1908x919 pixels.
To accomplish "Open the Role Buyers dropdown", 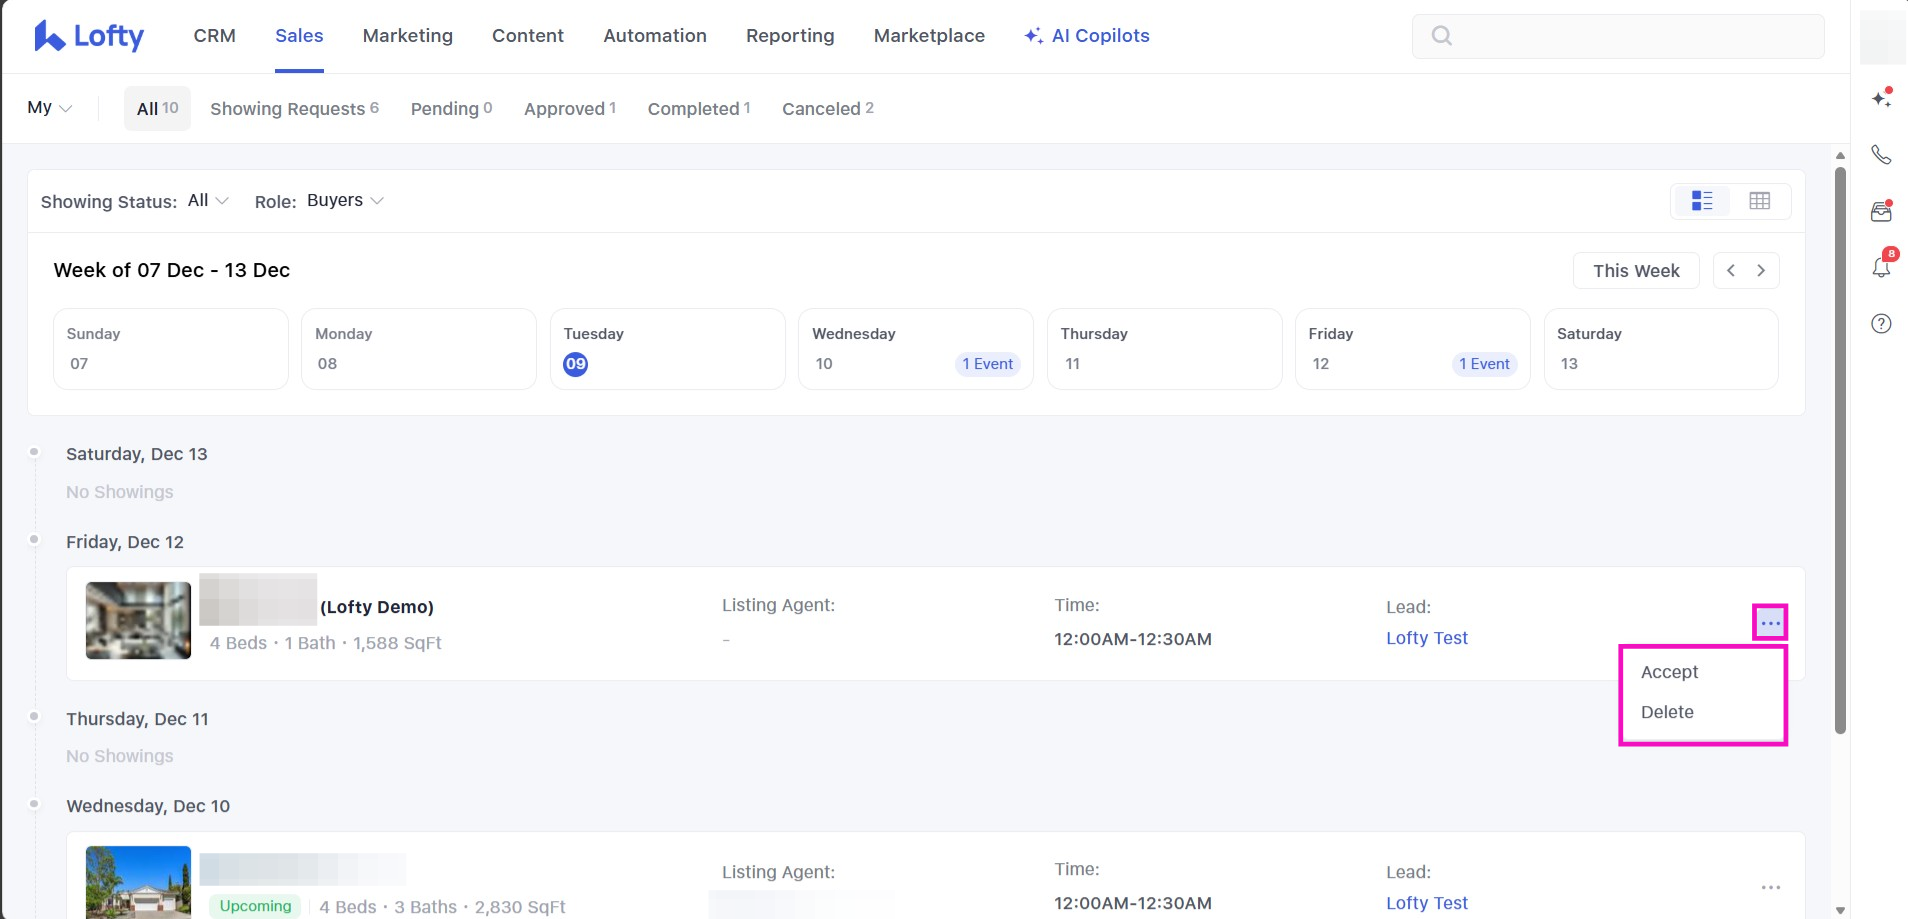I will pyautogui.click(x=345, y=201).
